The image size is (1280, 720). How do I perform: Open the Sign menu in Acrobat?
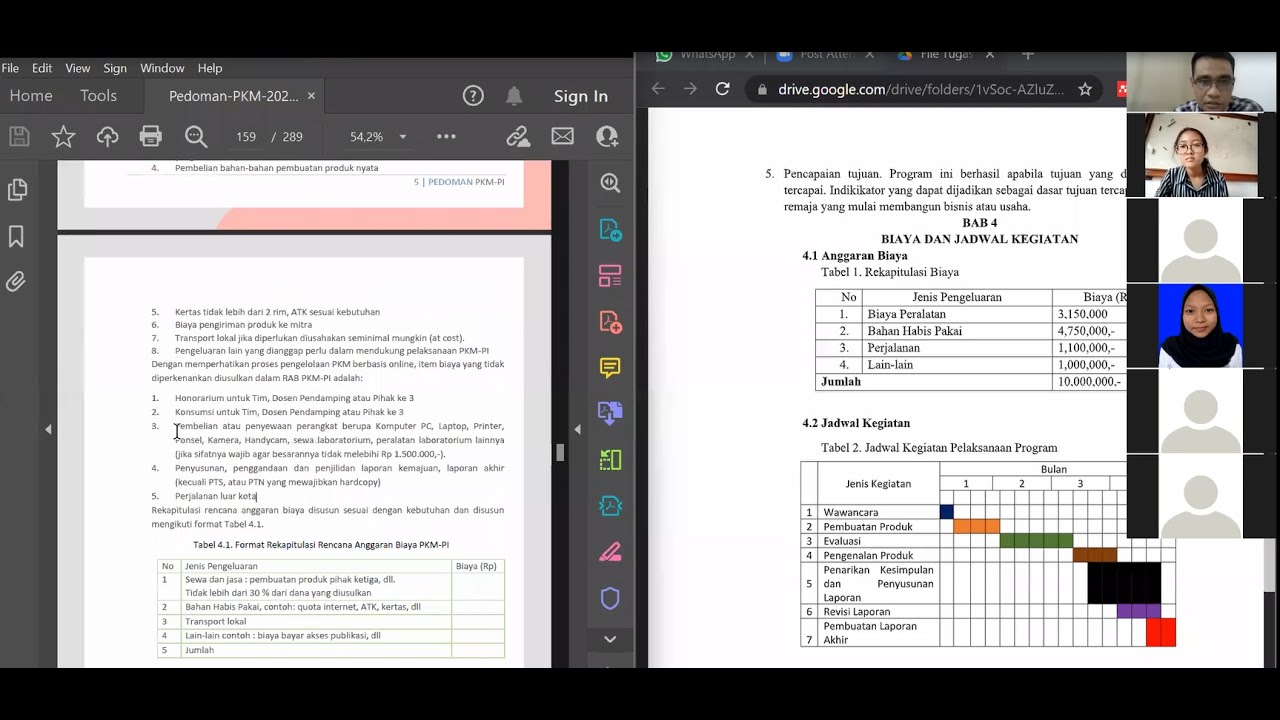click(115, 68)
